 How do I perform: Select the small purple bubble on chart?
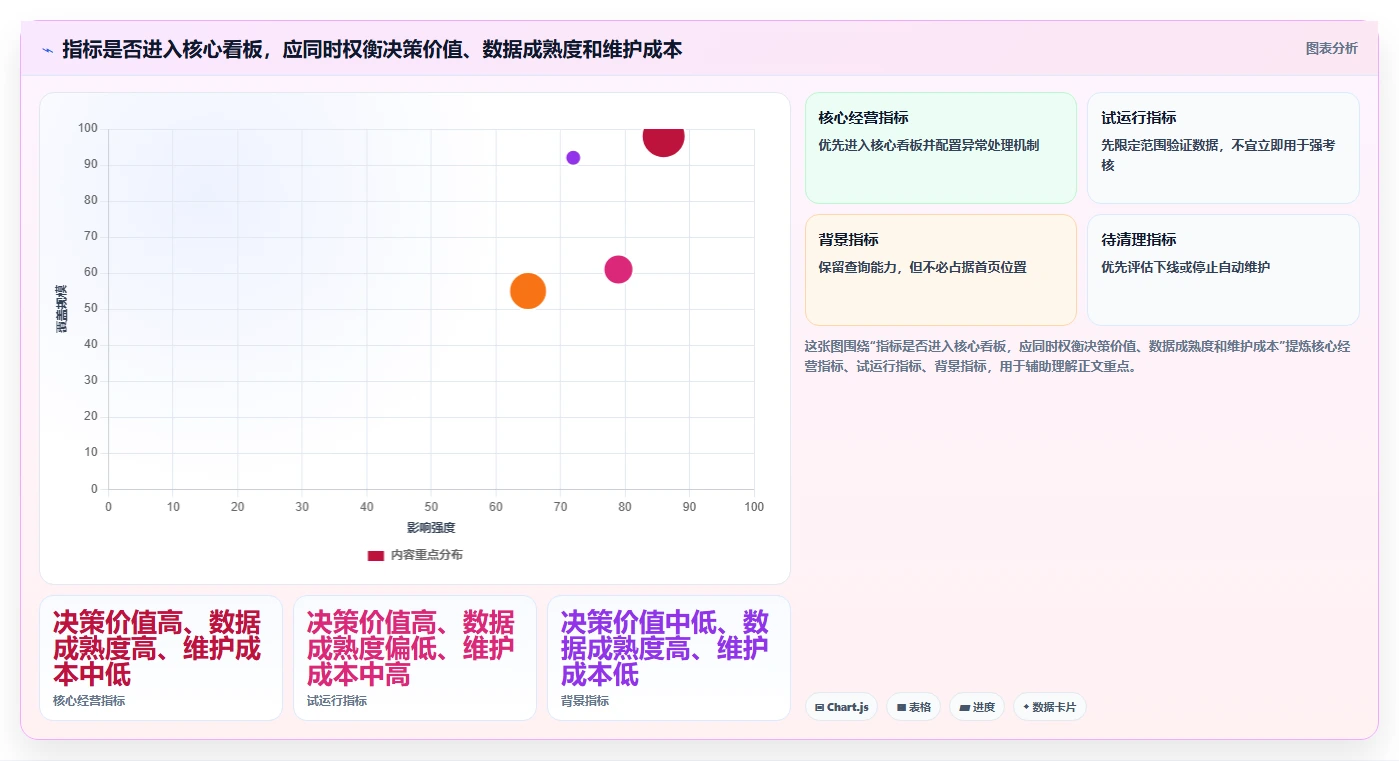coord(573,158)
